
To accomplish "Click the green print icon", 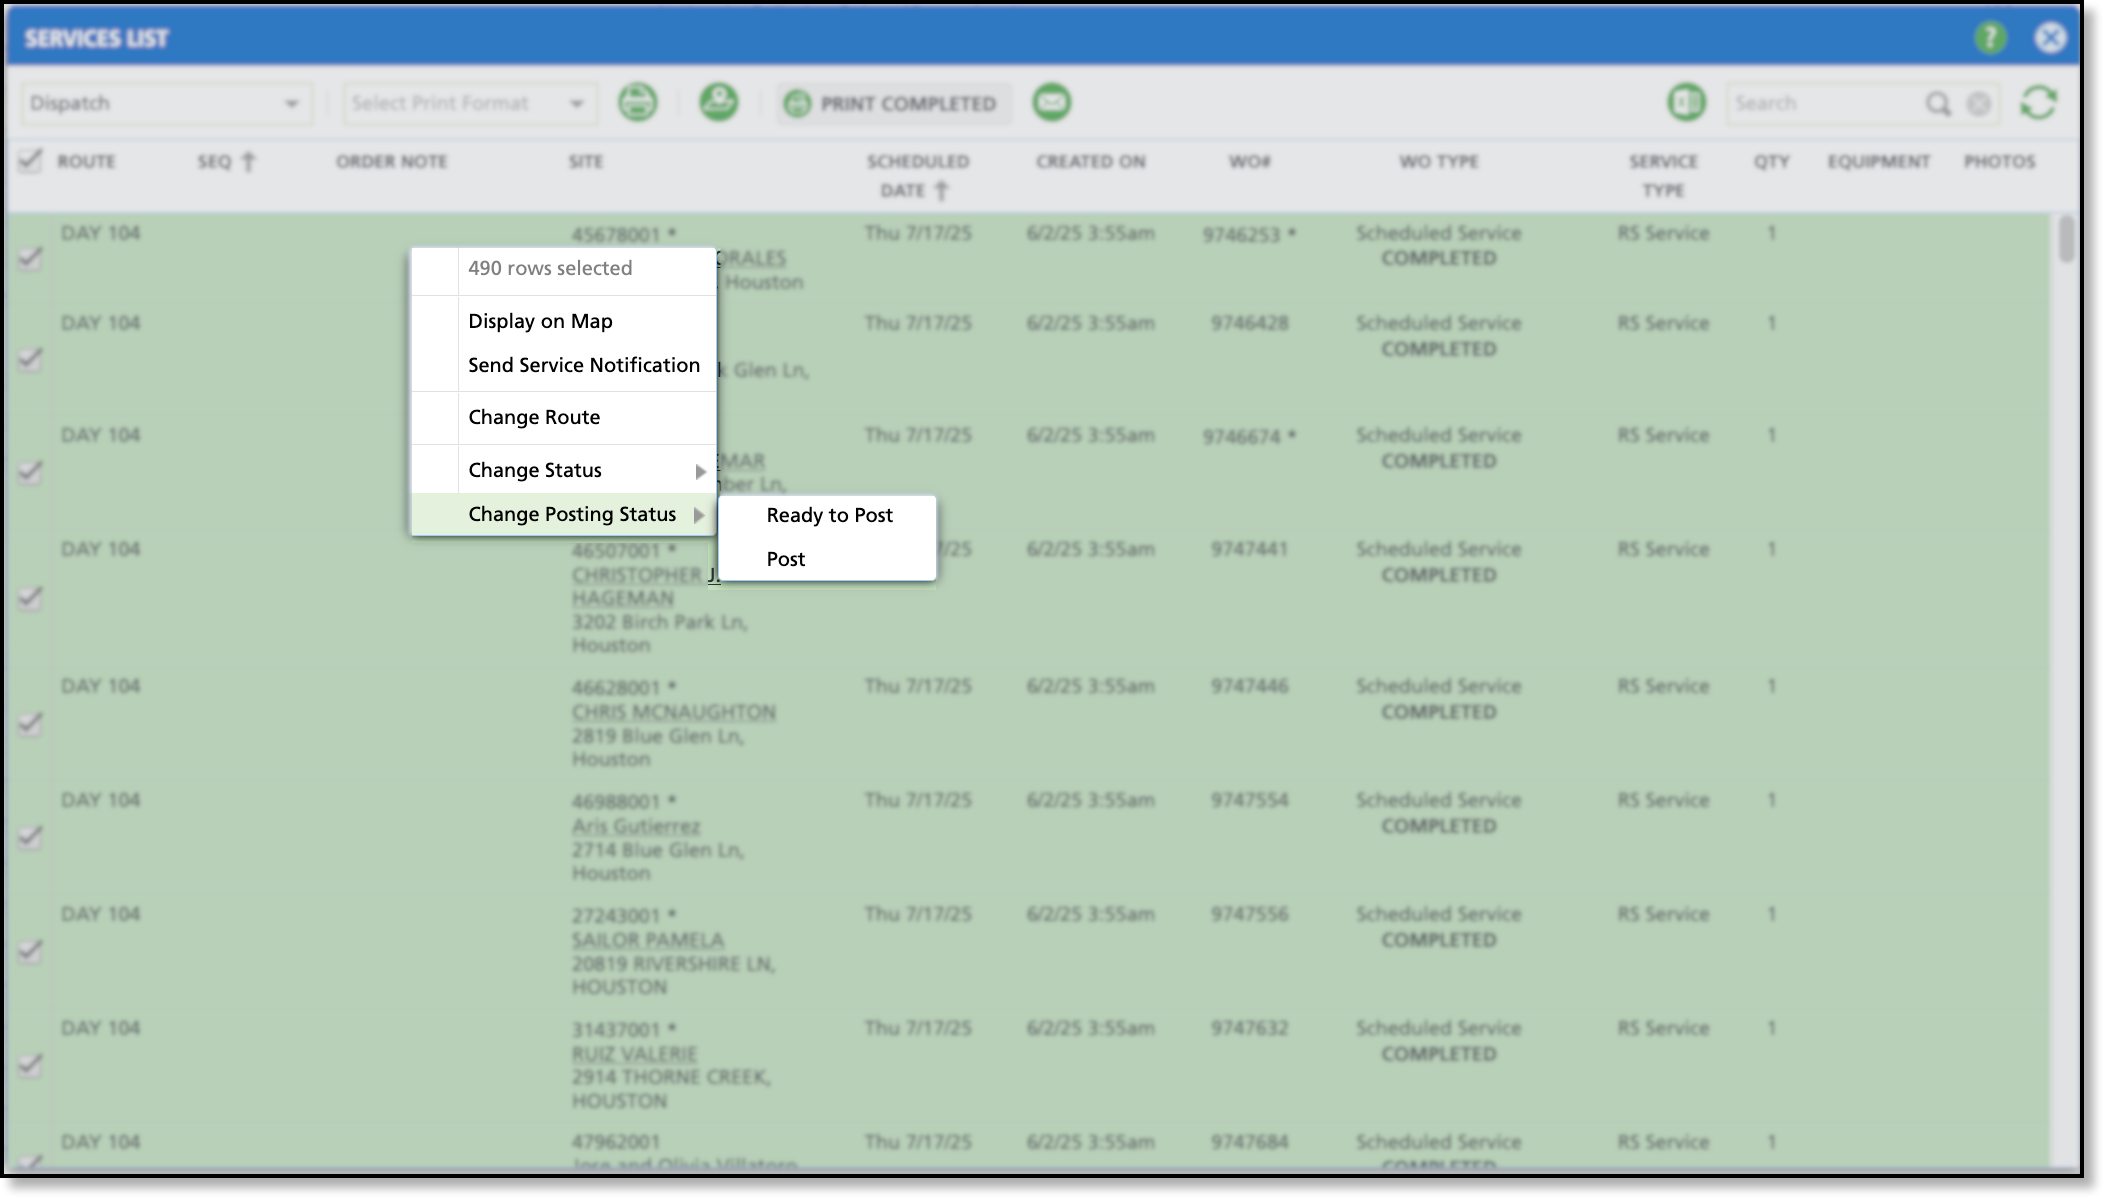I will pyautogui.click(x=638, y=102).
